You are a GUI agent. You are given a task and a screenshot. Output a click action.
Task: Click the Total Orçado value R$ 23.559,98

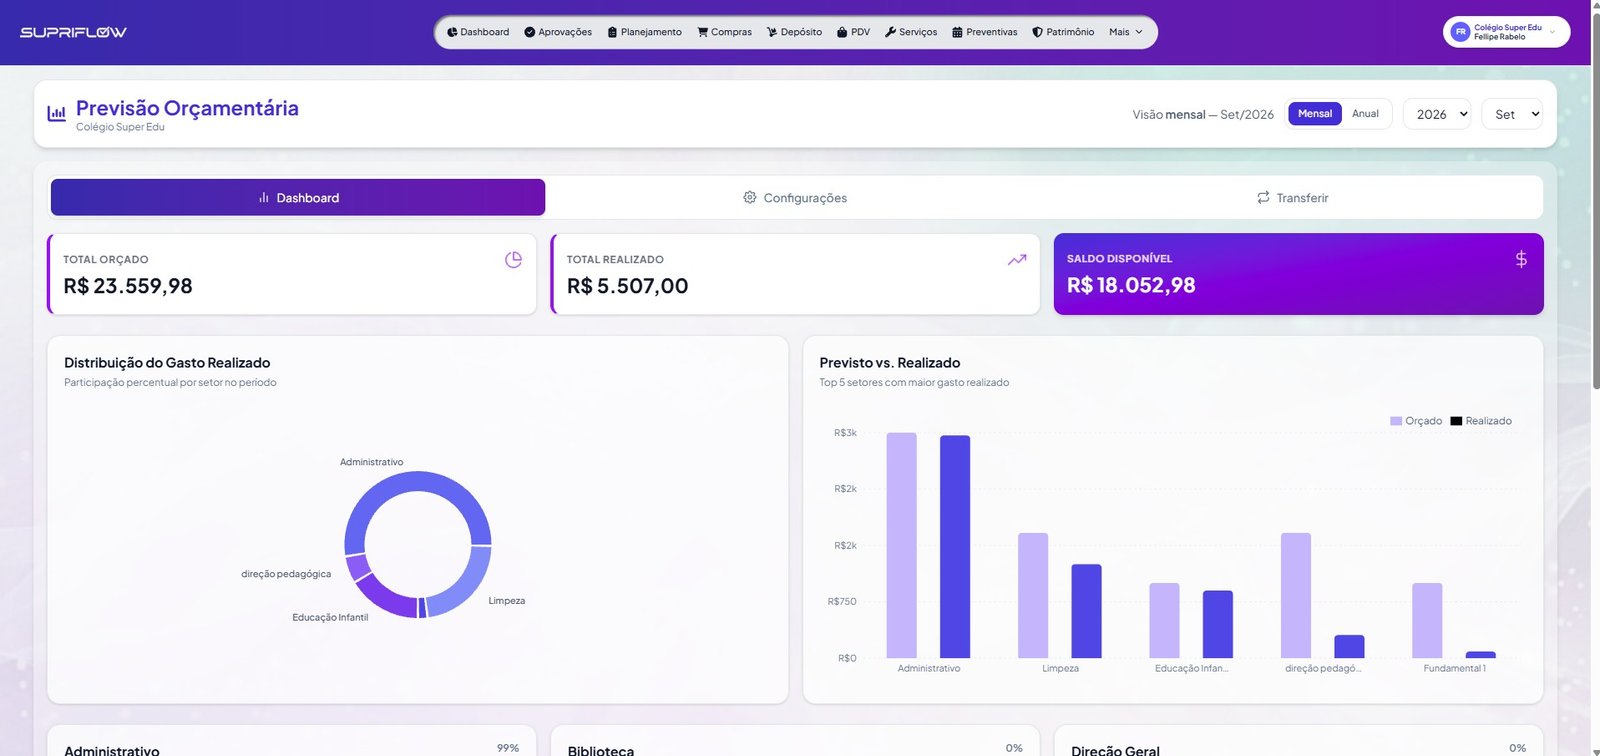(128, 286)
